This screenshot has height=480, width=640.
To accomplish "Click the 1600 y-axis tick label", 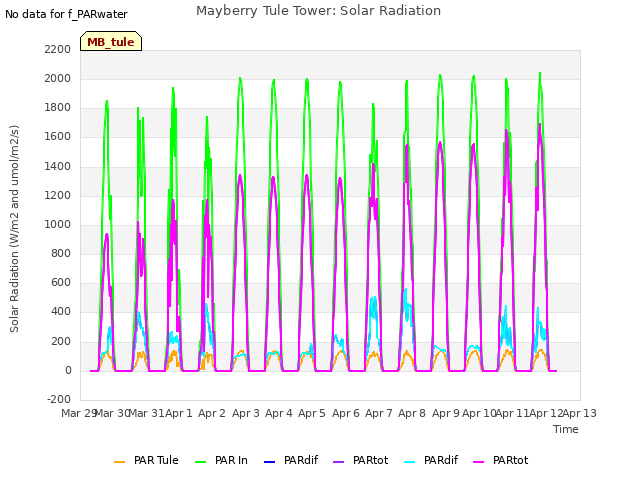I will 58,137.
